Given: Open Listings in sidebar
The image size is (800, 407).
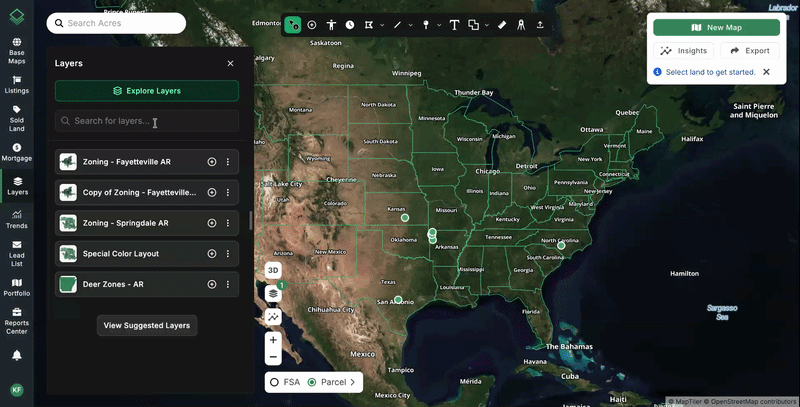Looking at the screenshot, I should coord(17,85).
